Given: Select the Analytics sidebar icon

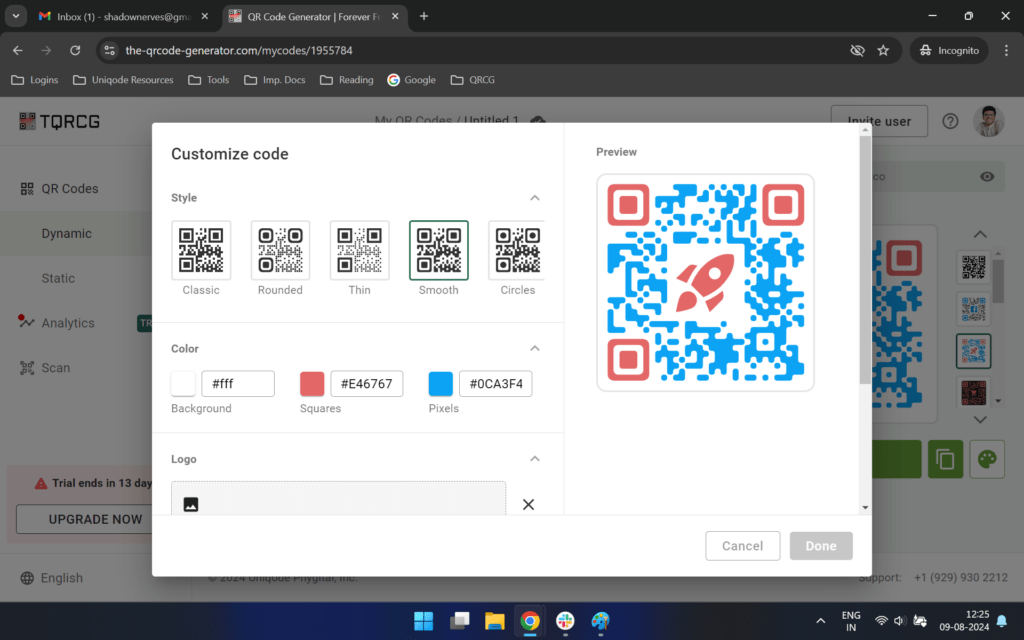Looking at the screenshot, I should (x=27, y=322).
